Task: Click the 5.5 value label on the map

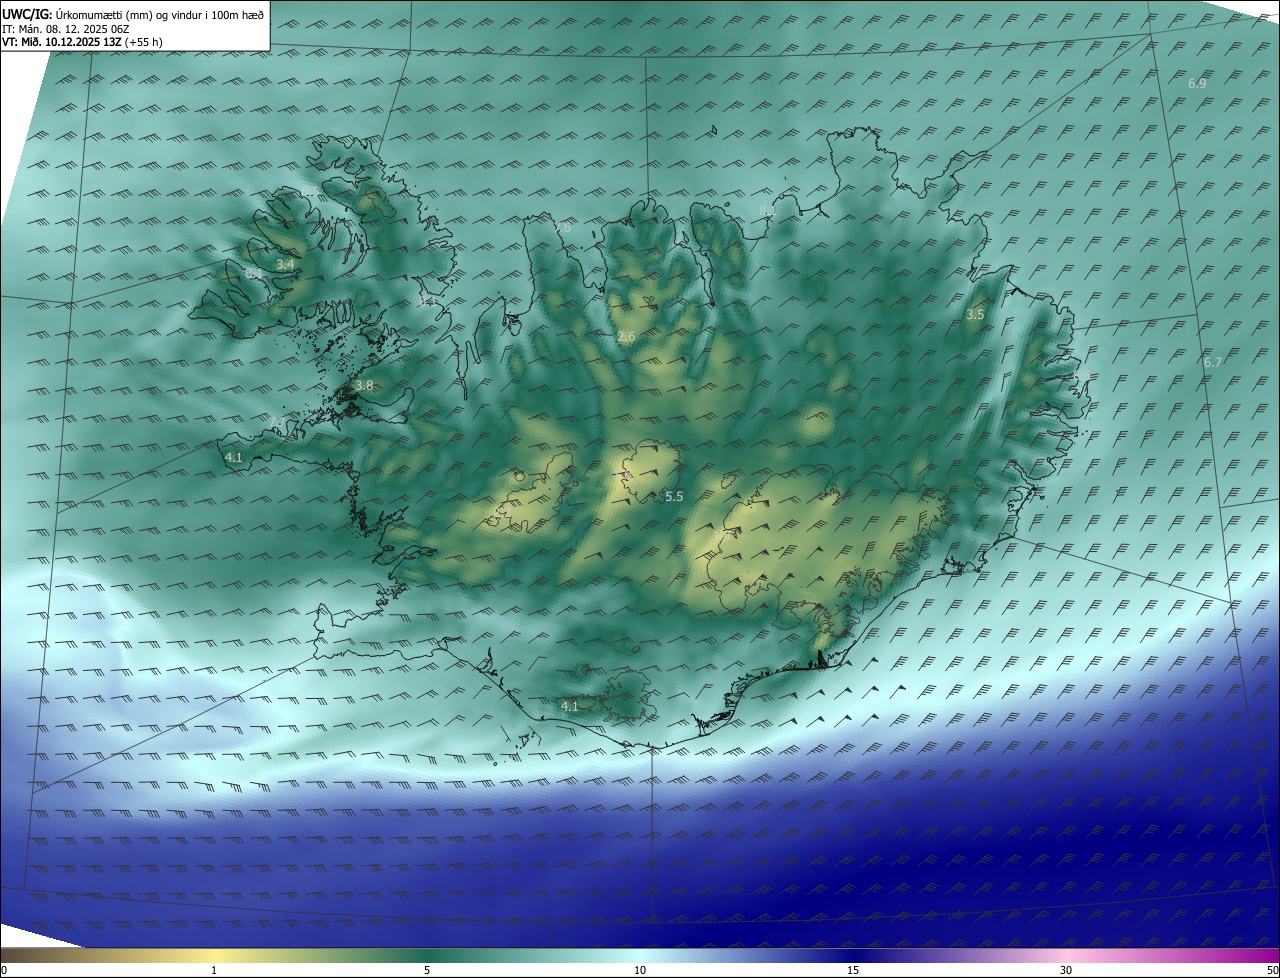Action: pyautogui.click(x=674, y=497)
